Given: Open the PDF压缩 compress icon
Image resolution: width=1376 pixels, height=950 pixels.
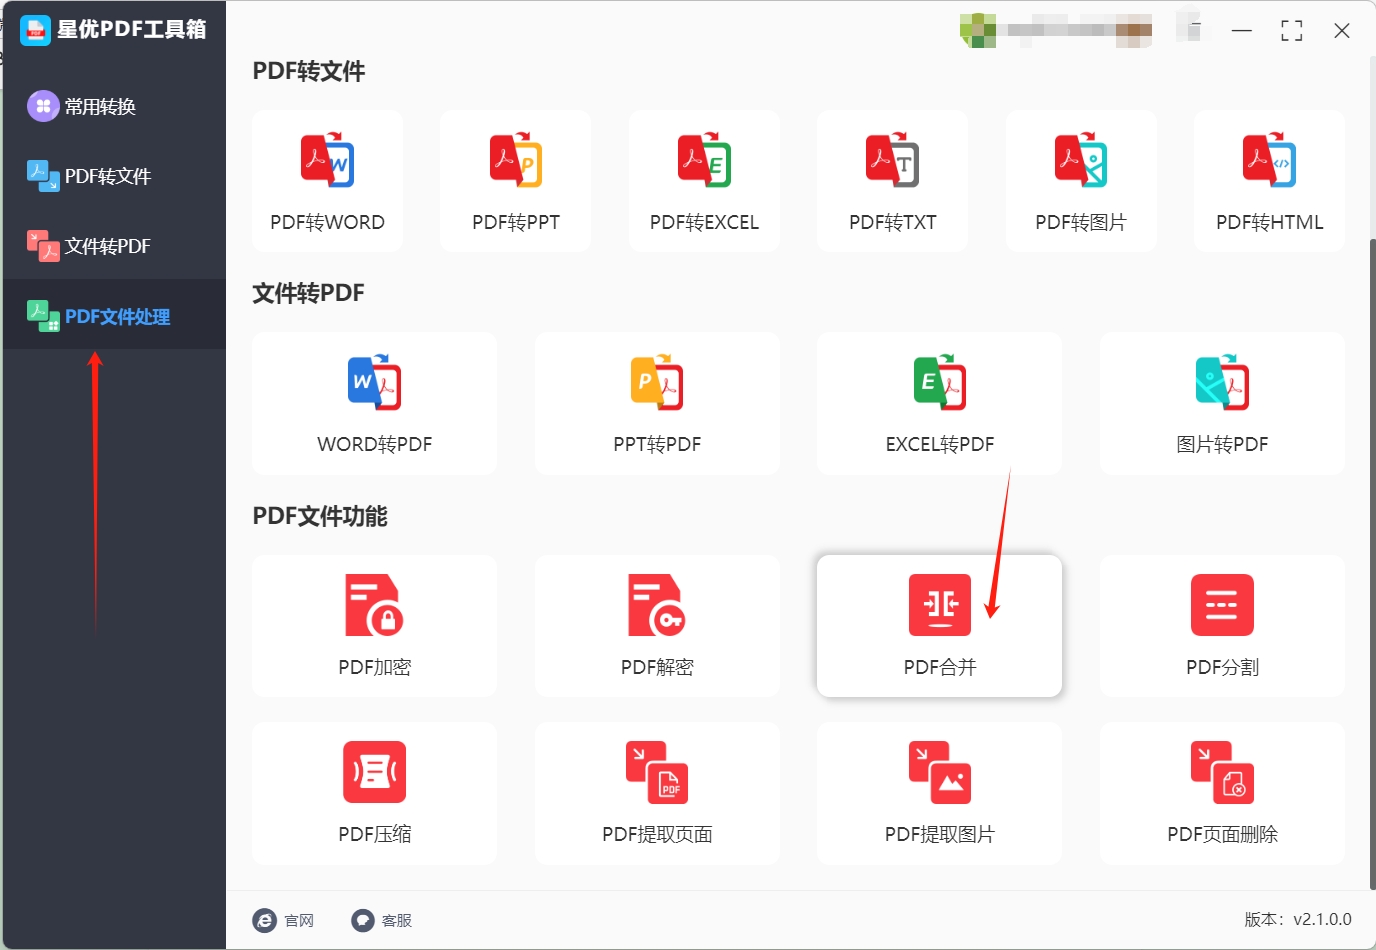Looking at the screenshot, I should 374,772.
